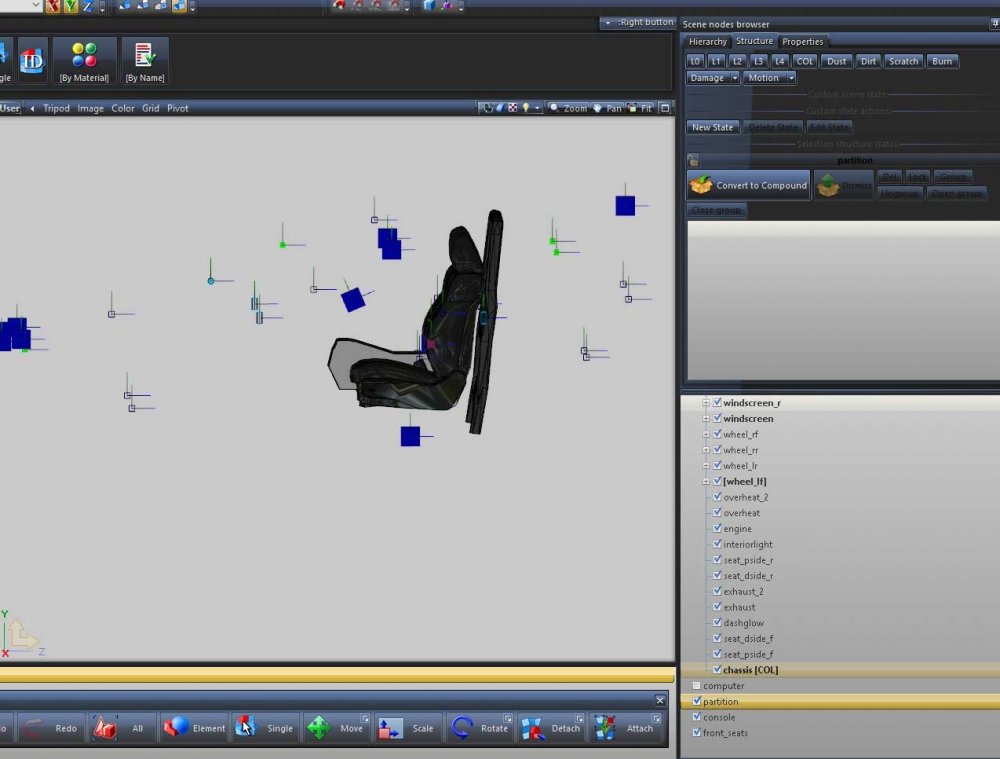
Task: Expand the windscreen_r tree node
Action: (706, 403)
